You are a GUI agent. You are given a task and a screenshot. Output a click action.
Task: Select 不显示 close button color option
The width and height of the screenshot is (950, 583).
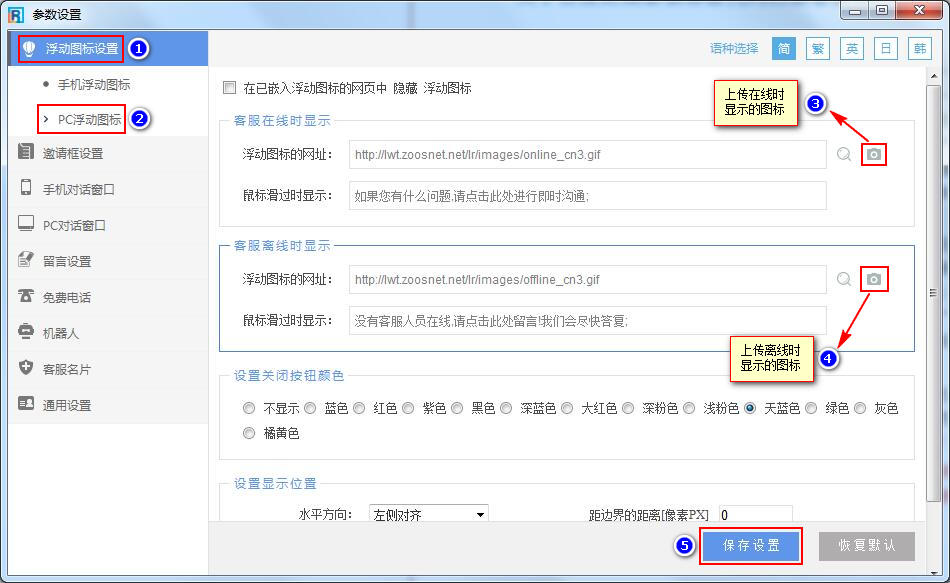point(248,408)
